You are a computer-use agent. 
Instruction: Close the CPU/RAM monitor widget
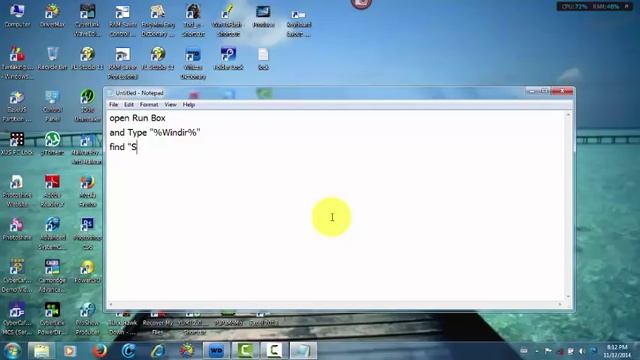[627, 6]
